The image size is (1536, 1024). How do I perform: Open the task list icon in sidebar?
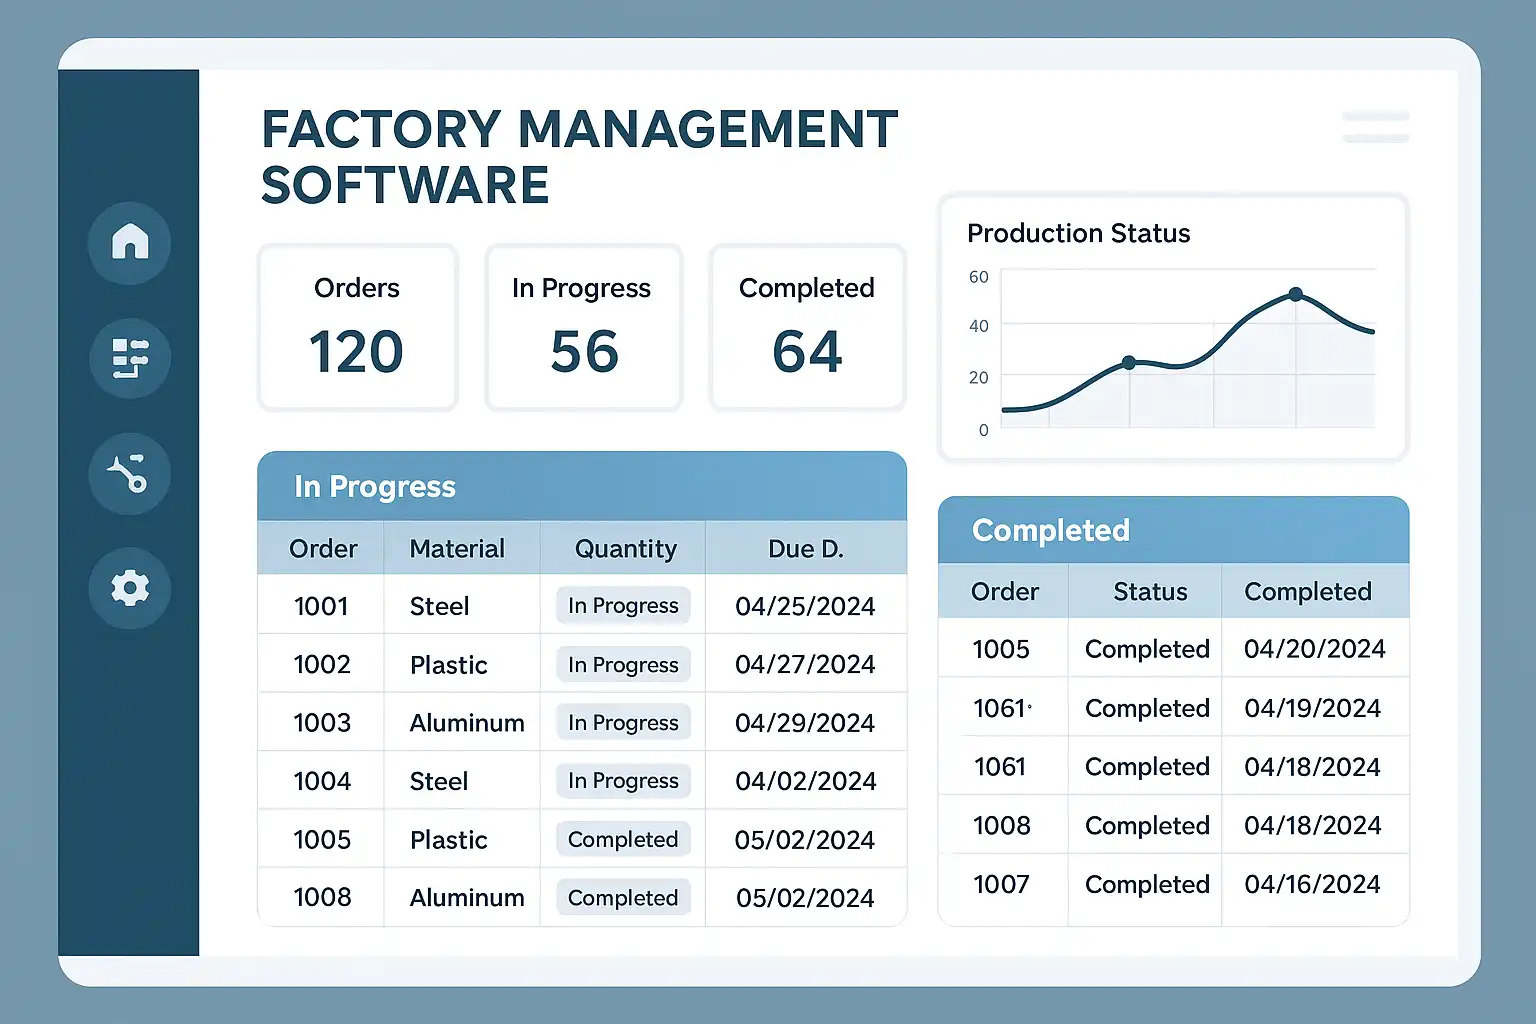130,358
